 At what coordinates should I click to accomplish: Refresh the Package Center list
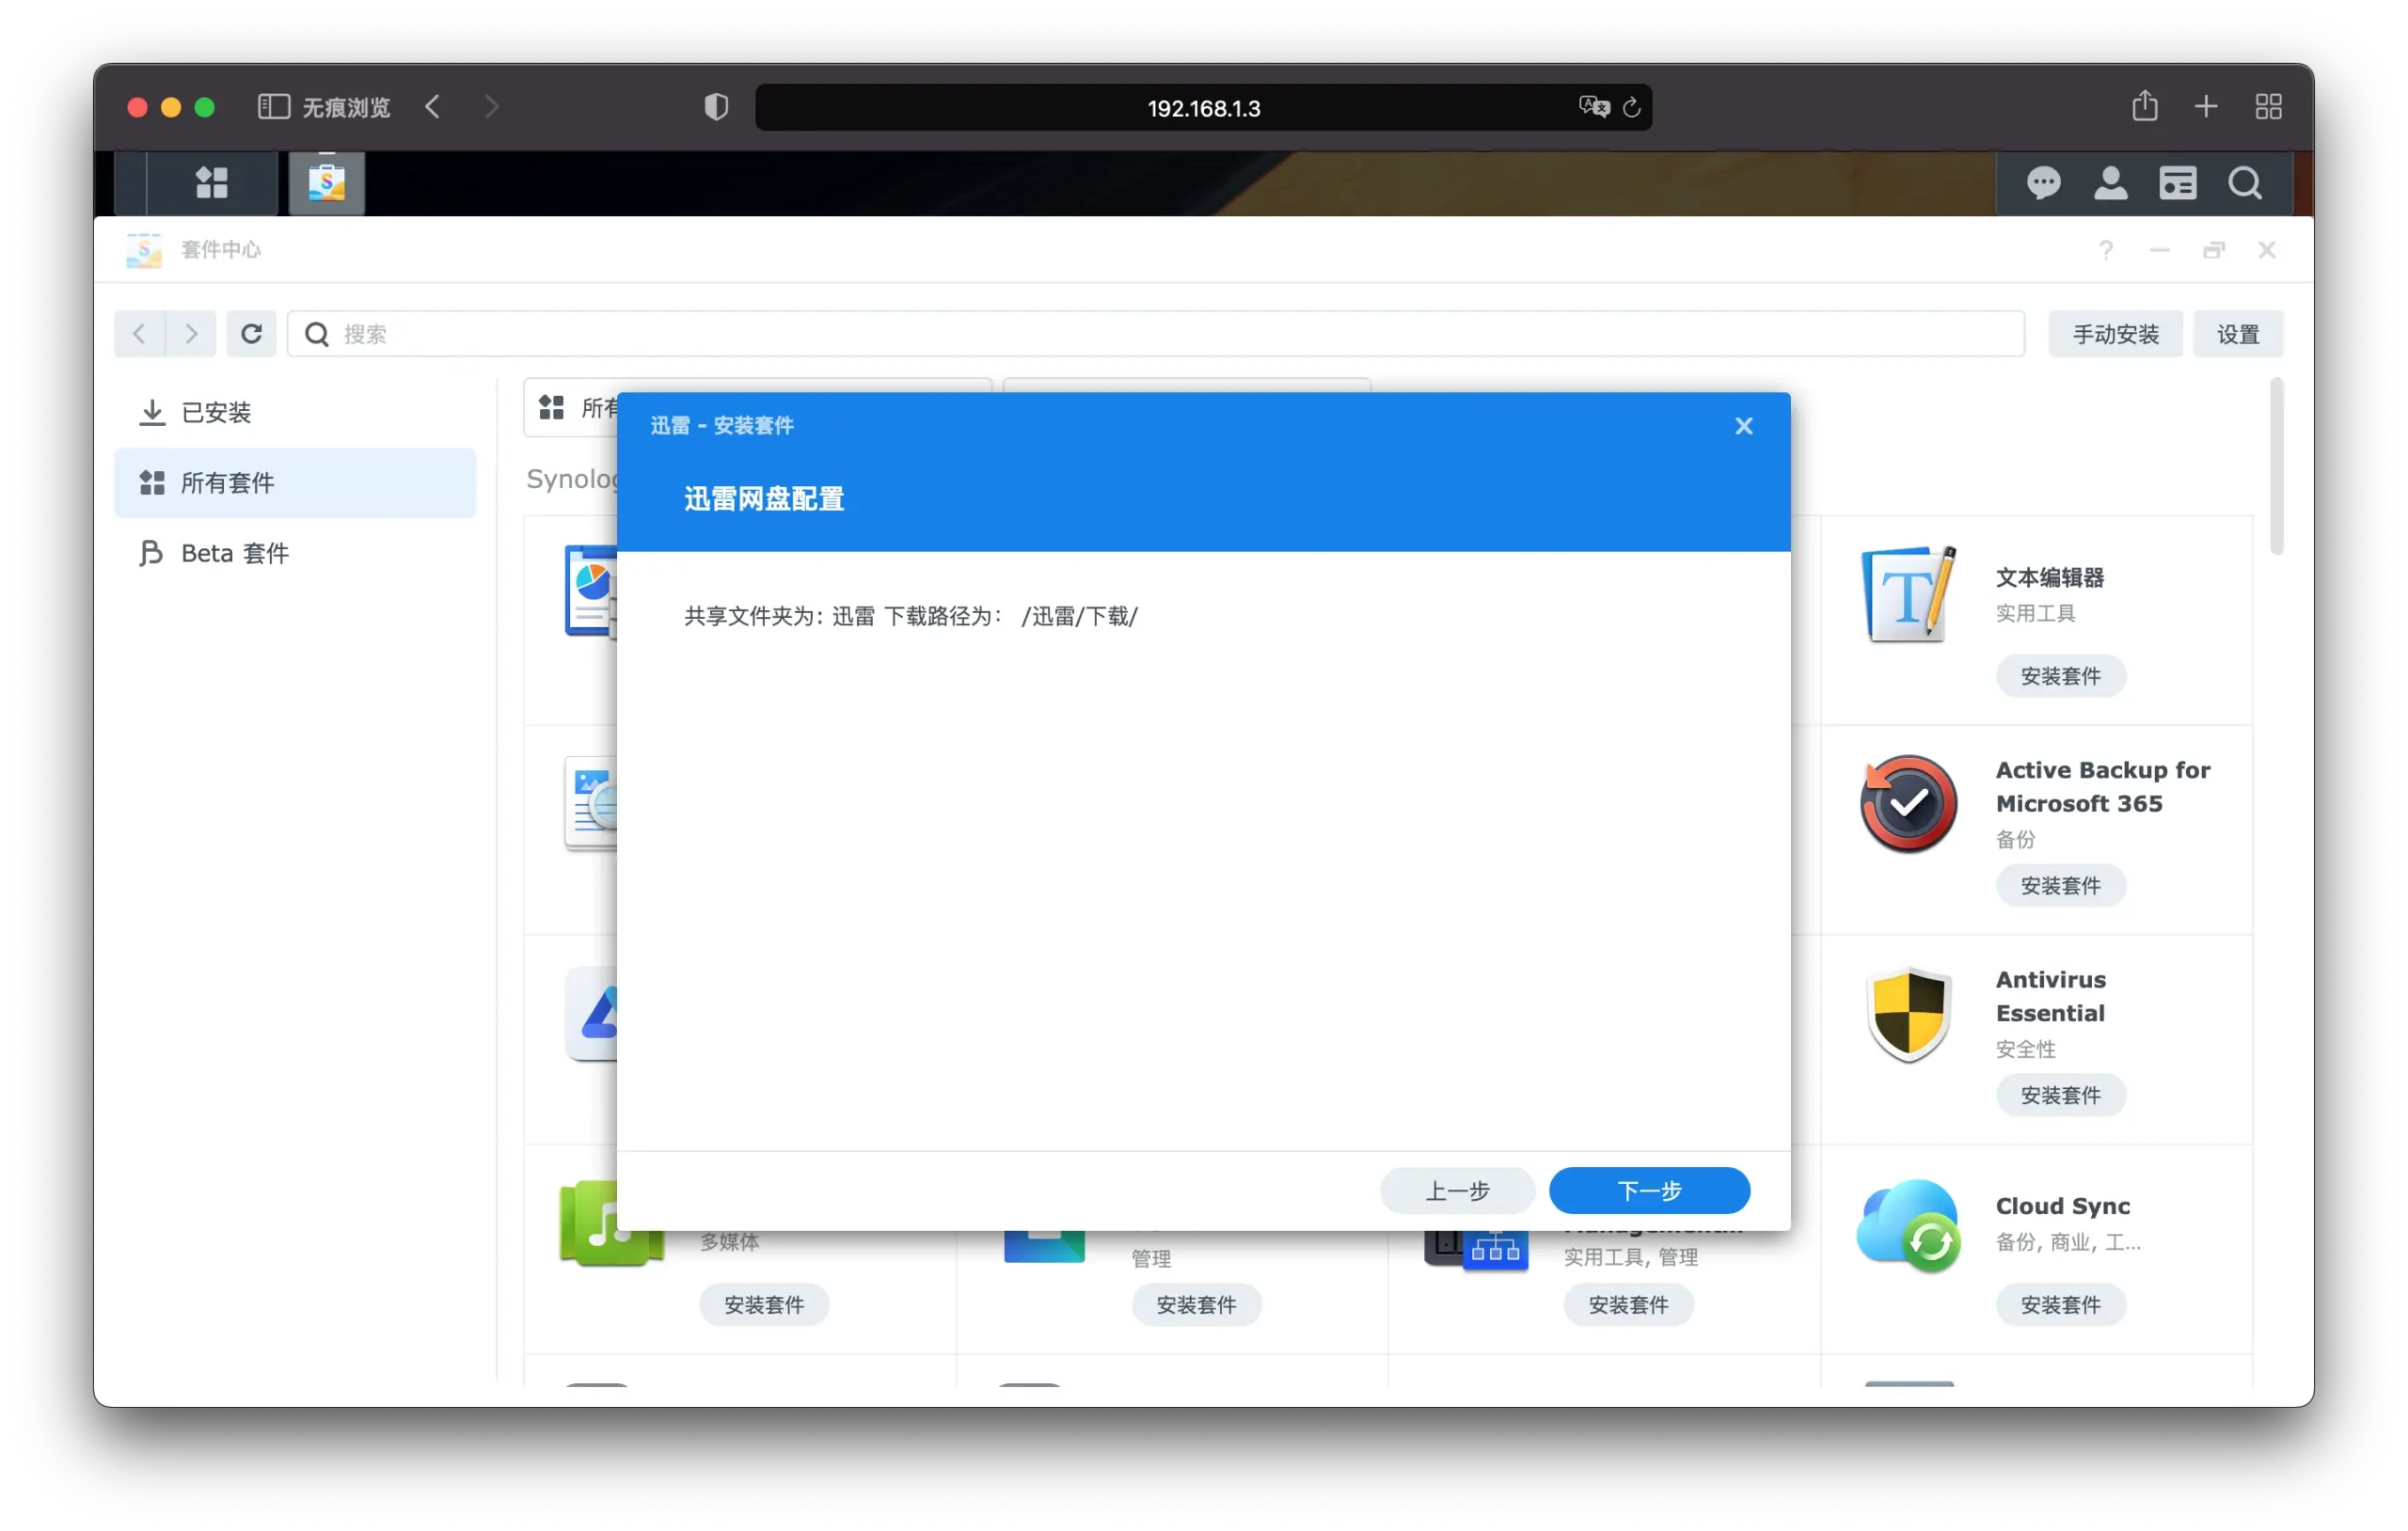point(251,334)
